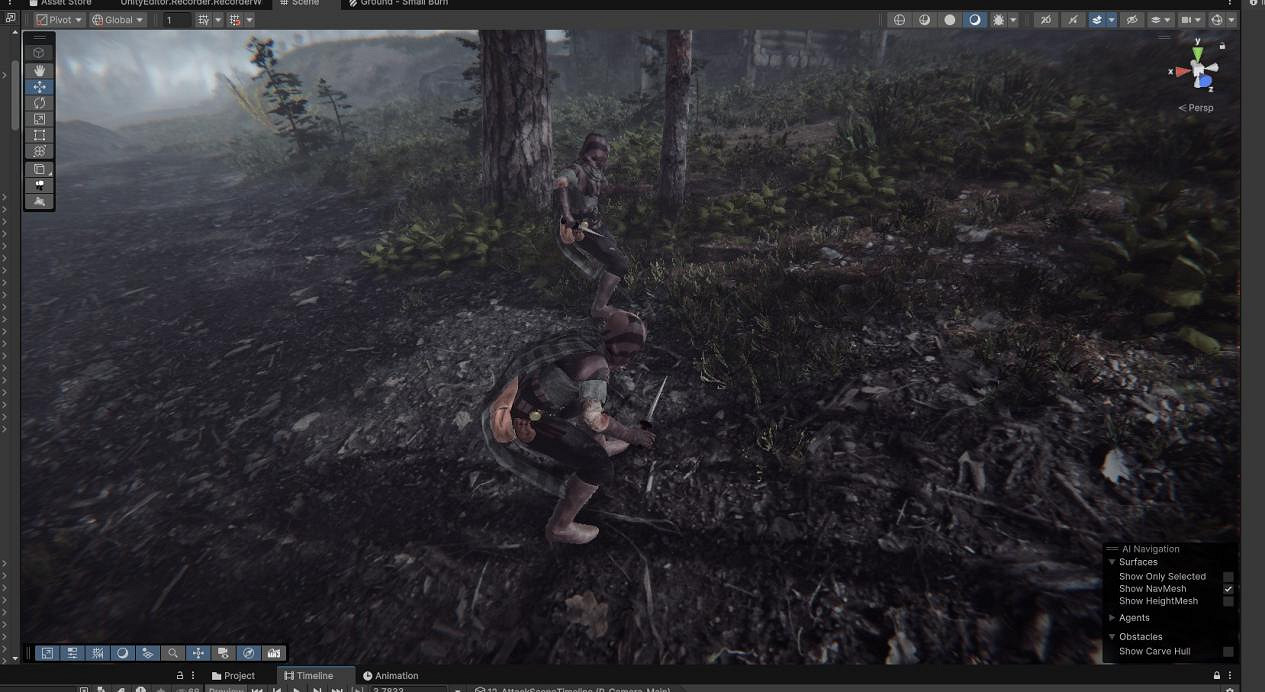Image resolution: width=1265 pixels, height=692 pixels.
Task: Enable Show HeightMesh checkbox
Action: 1228,601
